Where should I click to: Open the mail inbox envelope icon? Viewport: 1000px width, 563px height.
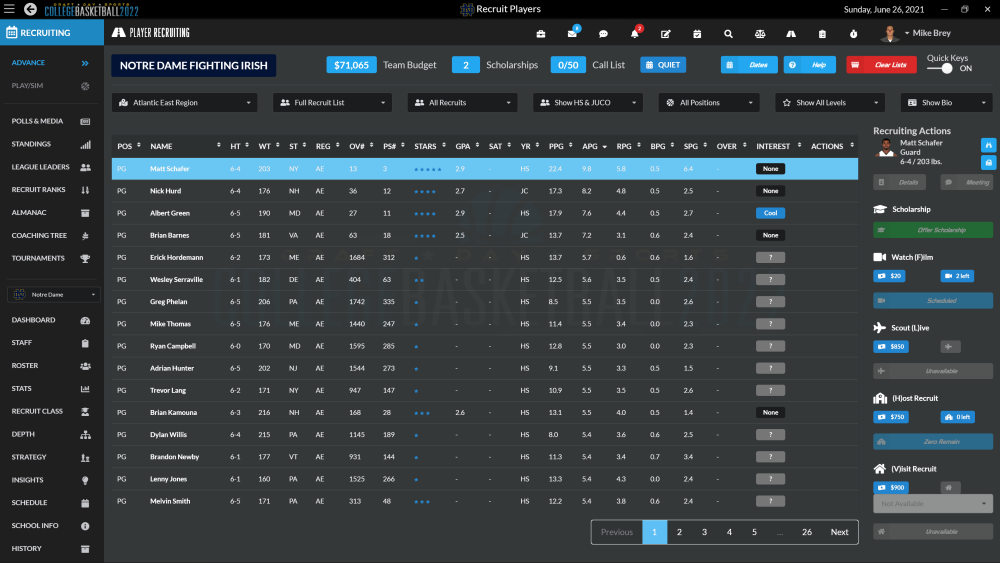572,34
